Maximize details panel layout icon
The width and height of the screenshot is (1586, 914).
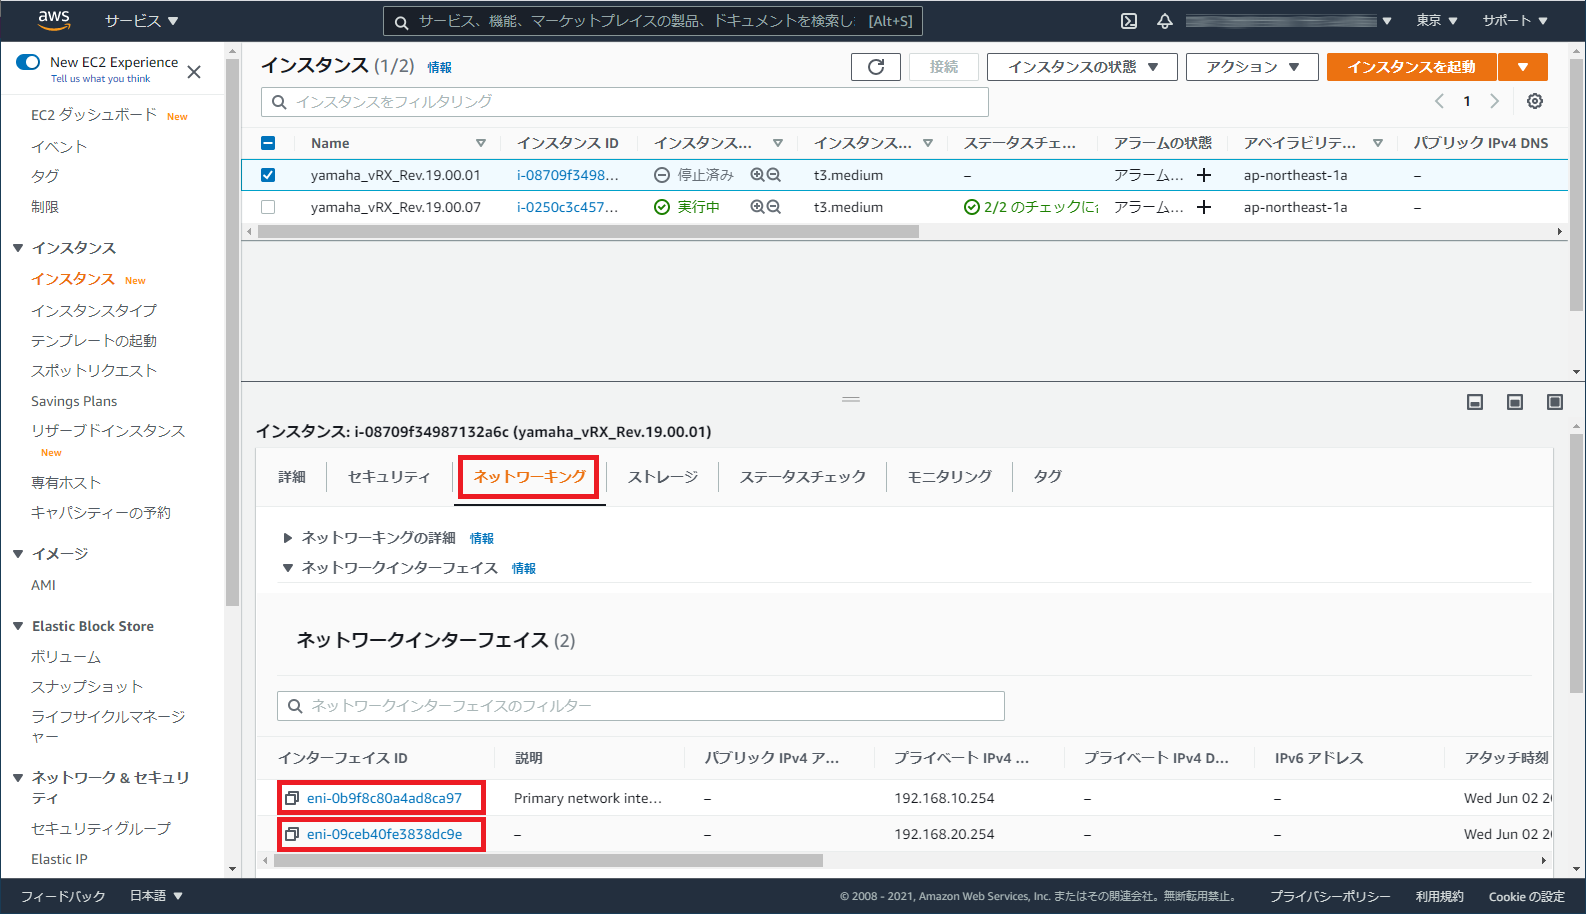tap(1555, 402)
